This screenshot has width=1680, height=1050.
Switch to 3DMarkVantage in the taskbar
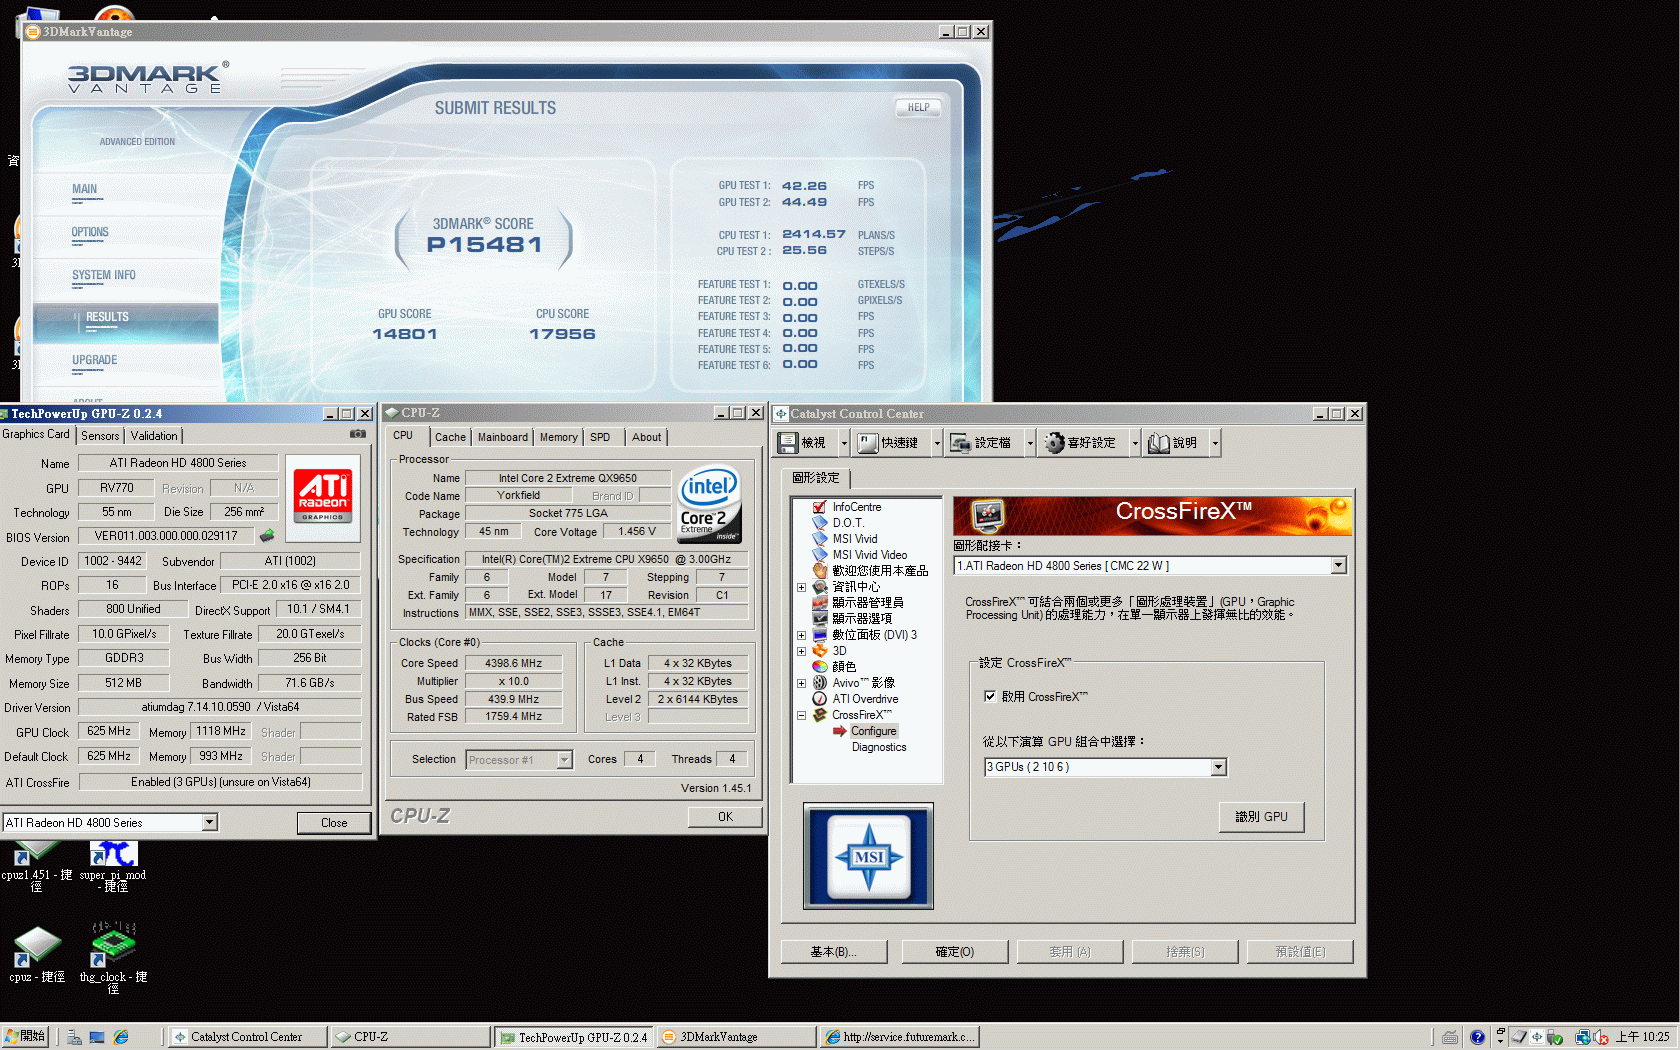[736, 1037]
